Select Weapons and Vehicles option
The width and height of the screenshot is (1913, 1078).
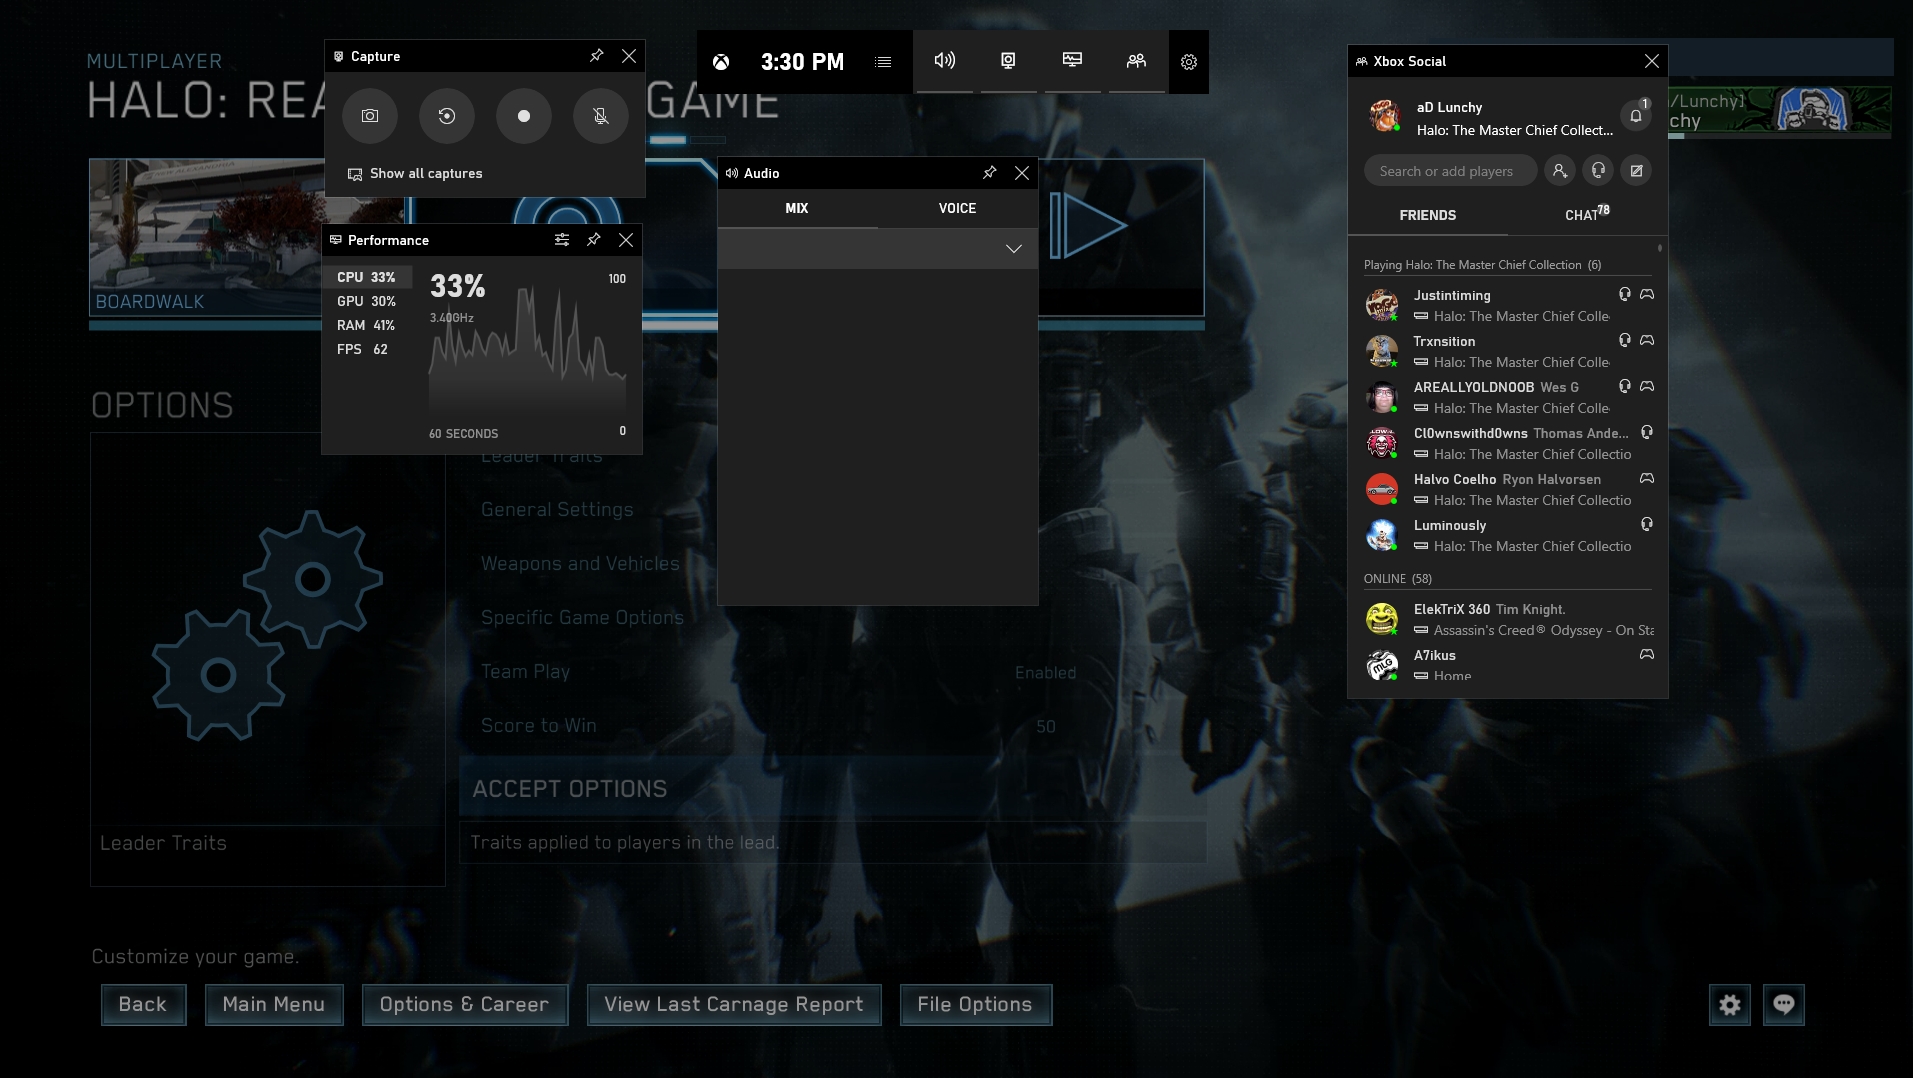[580, 564]
